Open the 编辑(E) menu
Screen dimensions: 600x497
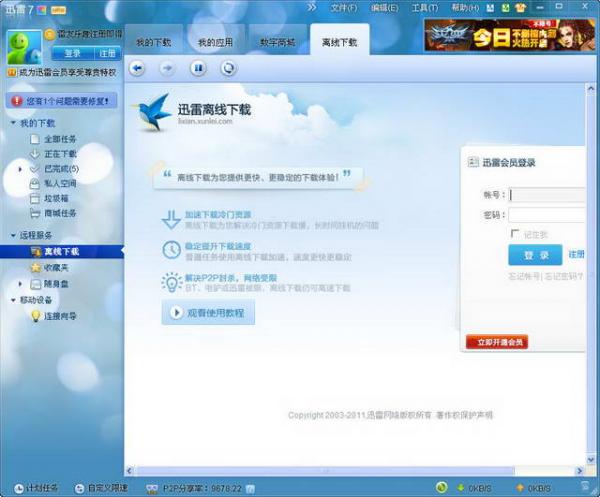385,8
